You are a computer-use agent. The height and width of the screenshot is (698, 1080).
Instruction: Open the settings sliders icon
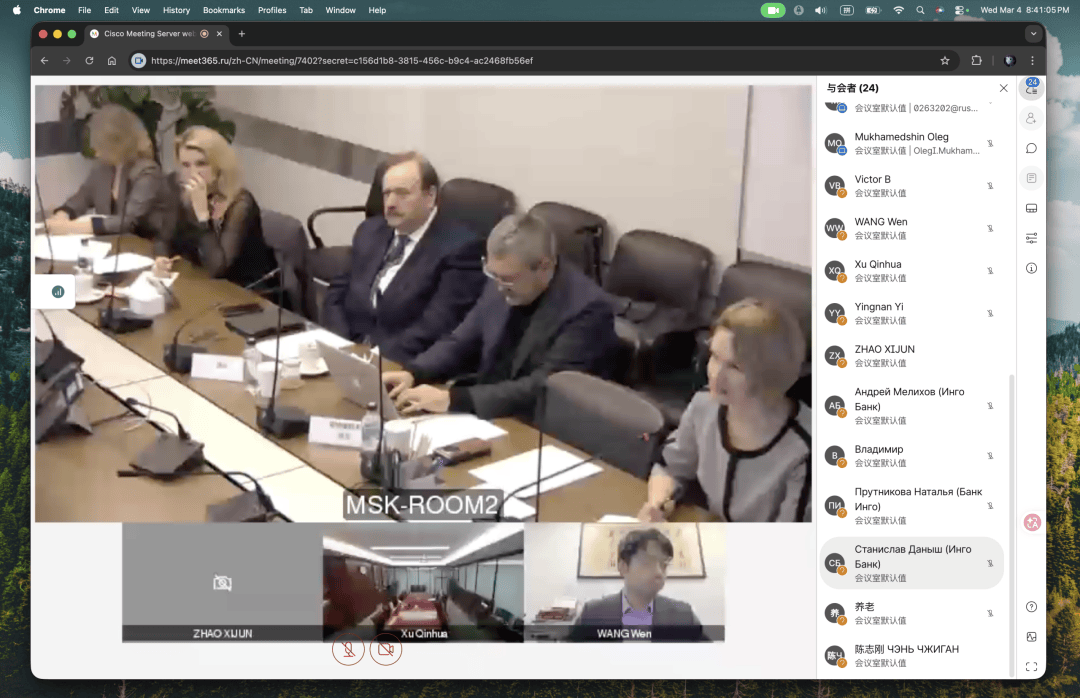1031,238
